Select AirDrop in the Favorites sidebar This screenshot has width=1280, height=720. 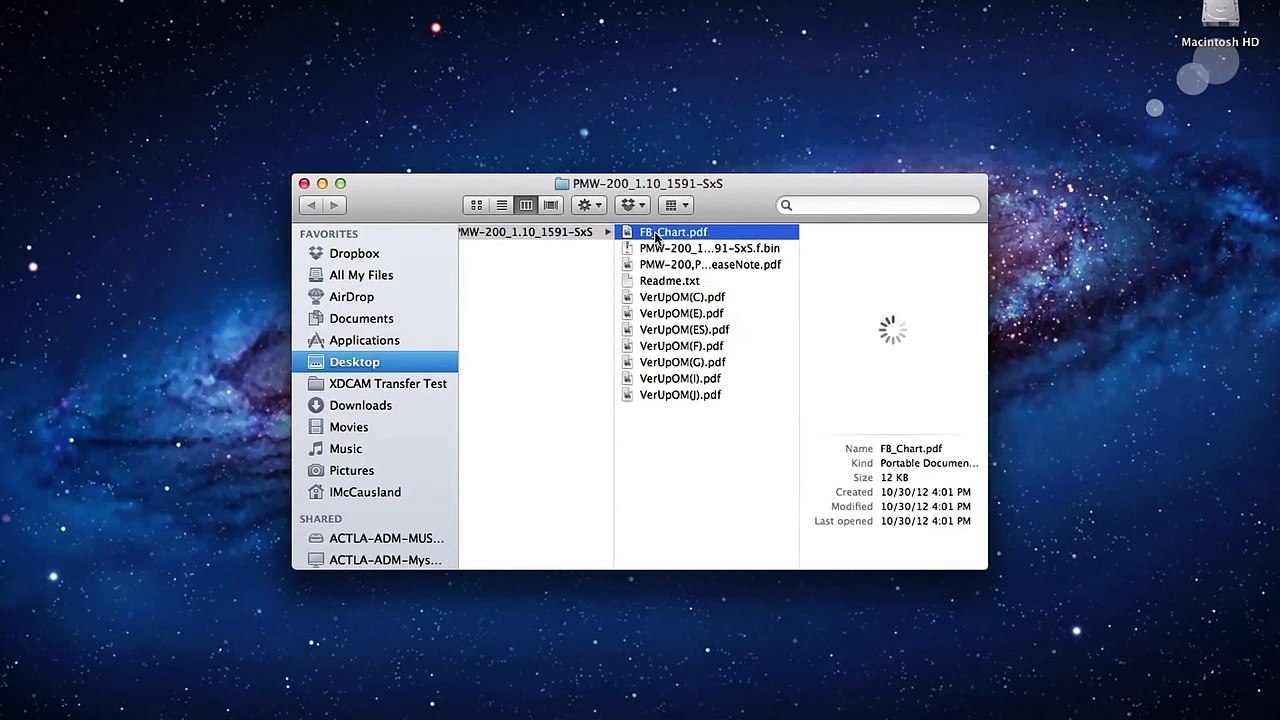[351, 297]
